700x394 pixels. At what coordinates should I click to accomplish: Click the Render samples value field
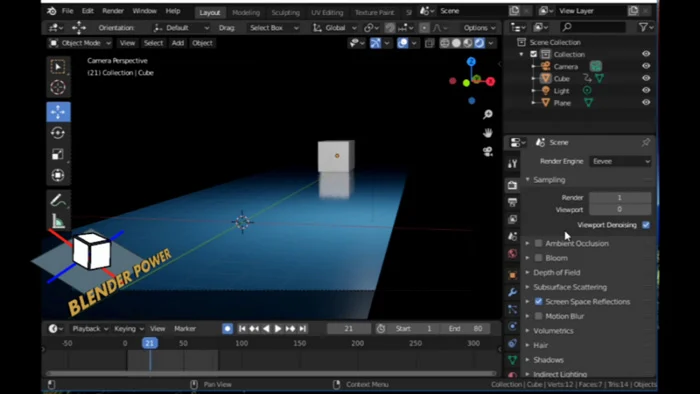pyautogui.click(x=620, y=197)
